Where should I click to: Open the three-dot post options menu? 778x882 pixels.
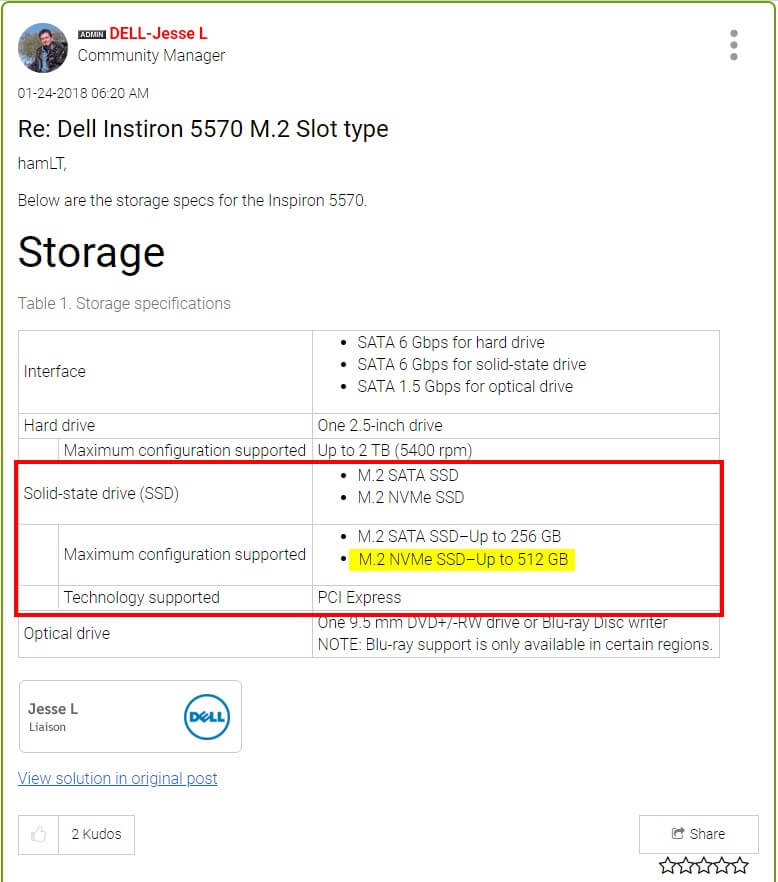[x=734, y=45]
